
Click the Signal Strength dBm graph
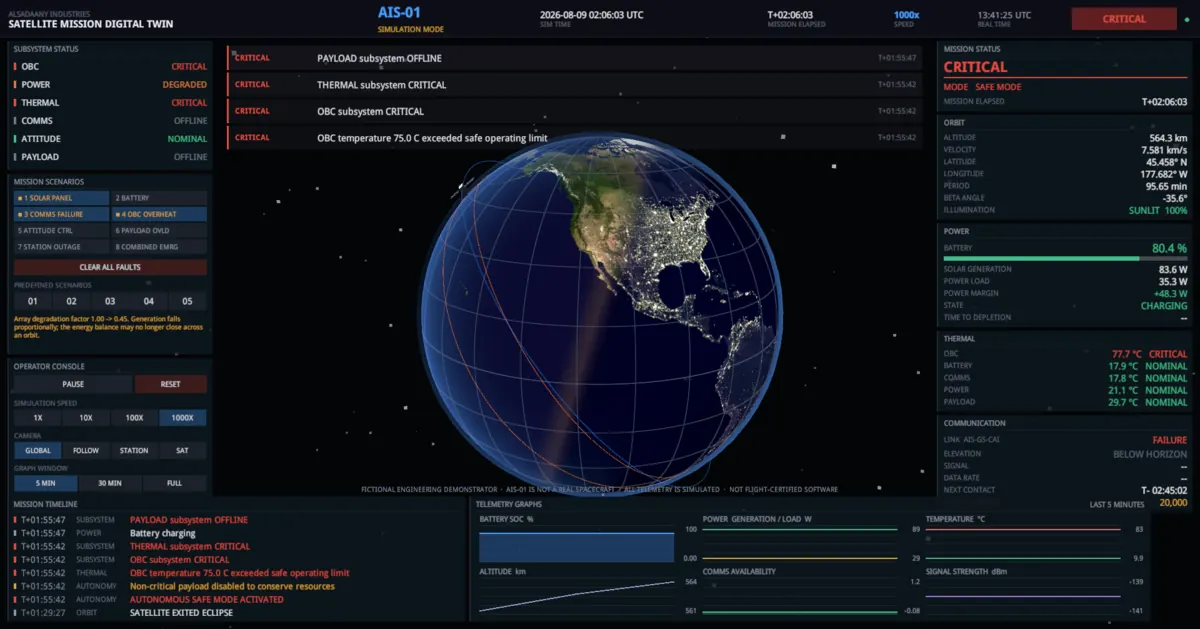click(1023, 597)
